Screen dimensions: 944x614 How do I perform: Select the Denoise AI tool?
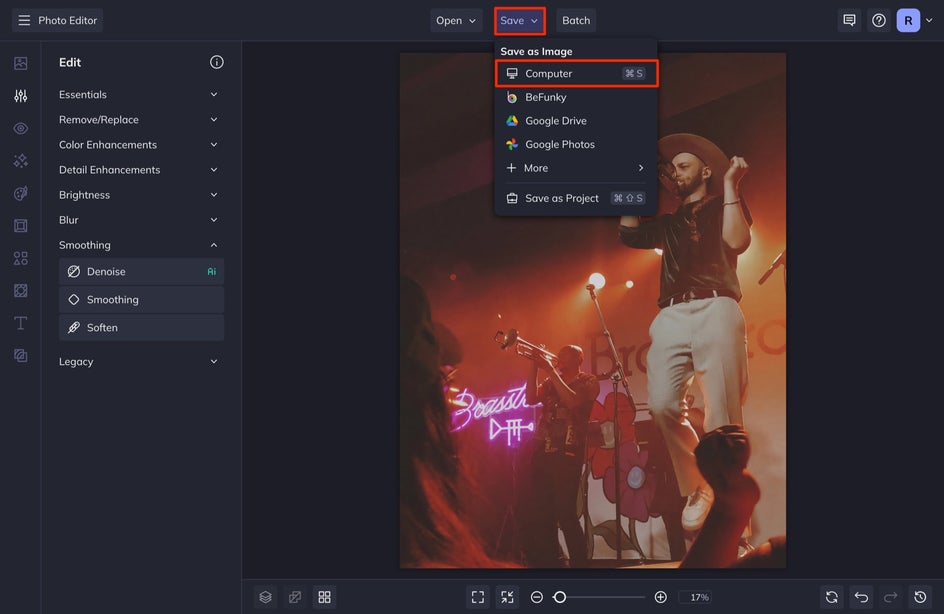click(141, 271)
